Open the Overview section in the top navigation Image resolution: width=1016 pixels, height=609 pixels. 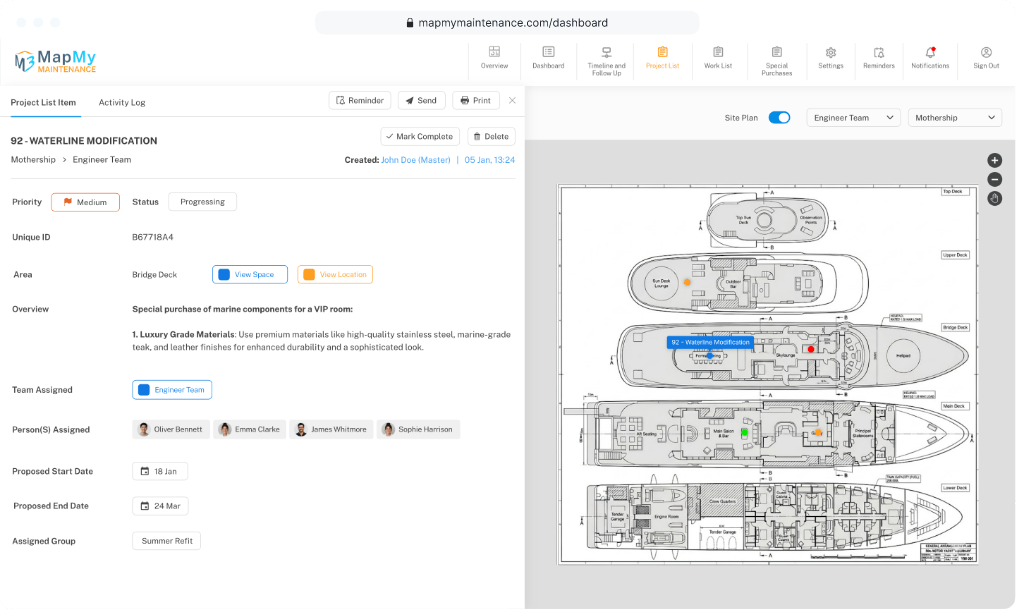click(494, 58)
